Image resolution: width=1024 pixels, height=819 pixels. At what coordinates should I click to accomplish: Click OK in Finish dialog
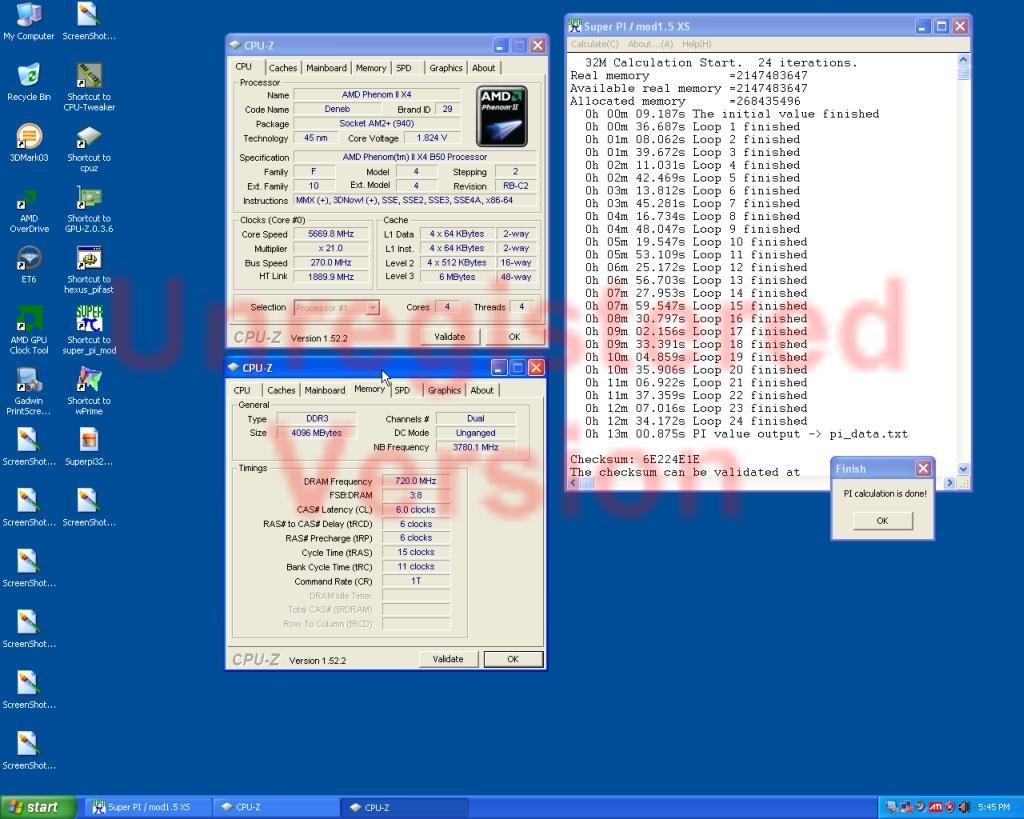coord(882,521)
